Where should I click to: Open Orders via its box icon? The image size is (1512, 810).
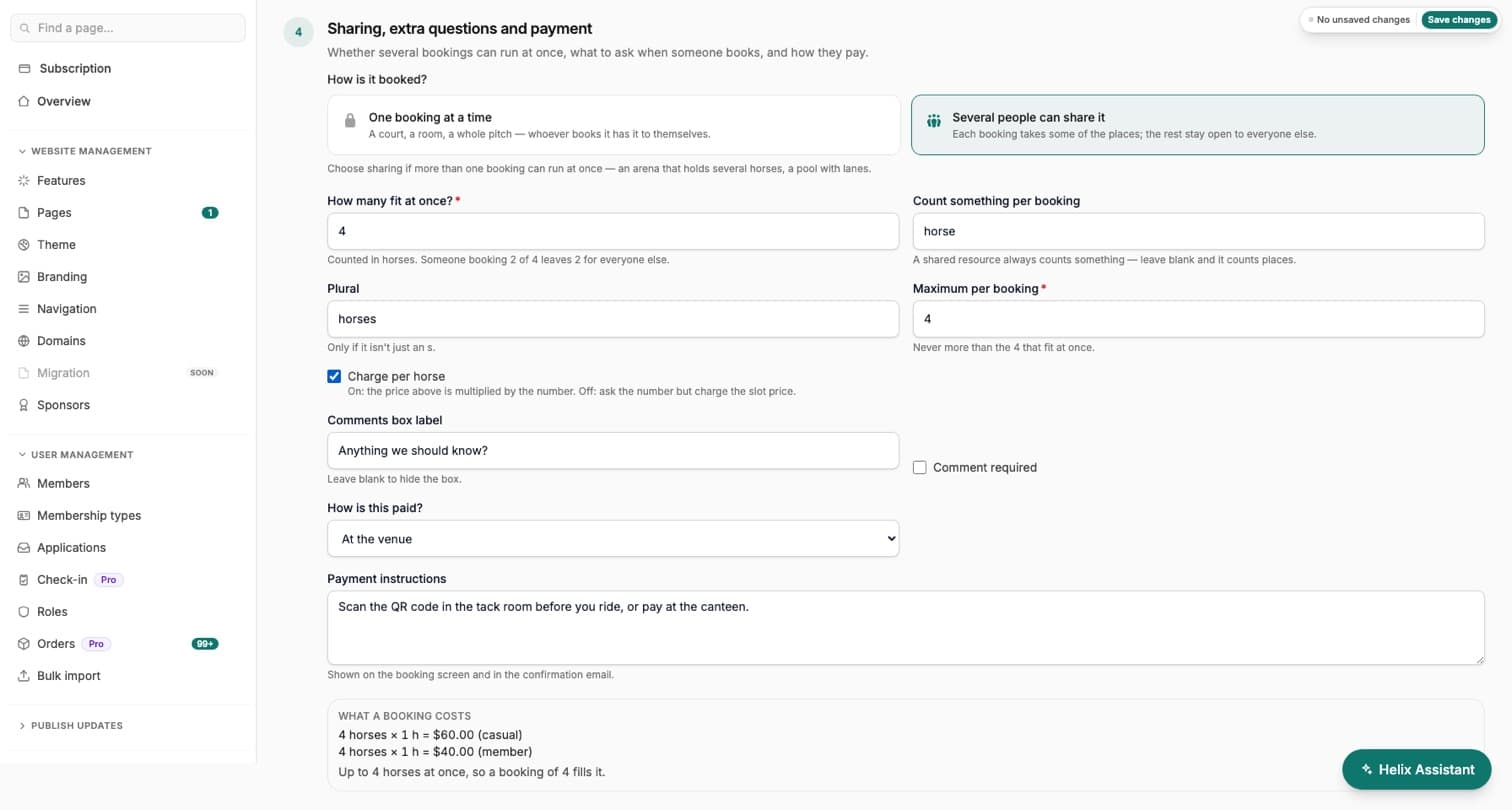tap(24, 644)
